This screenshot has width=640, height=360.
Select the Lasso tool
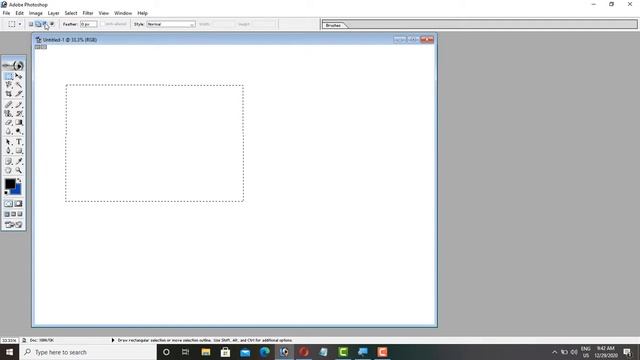click(x=9, y=85)
